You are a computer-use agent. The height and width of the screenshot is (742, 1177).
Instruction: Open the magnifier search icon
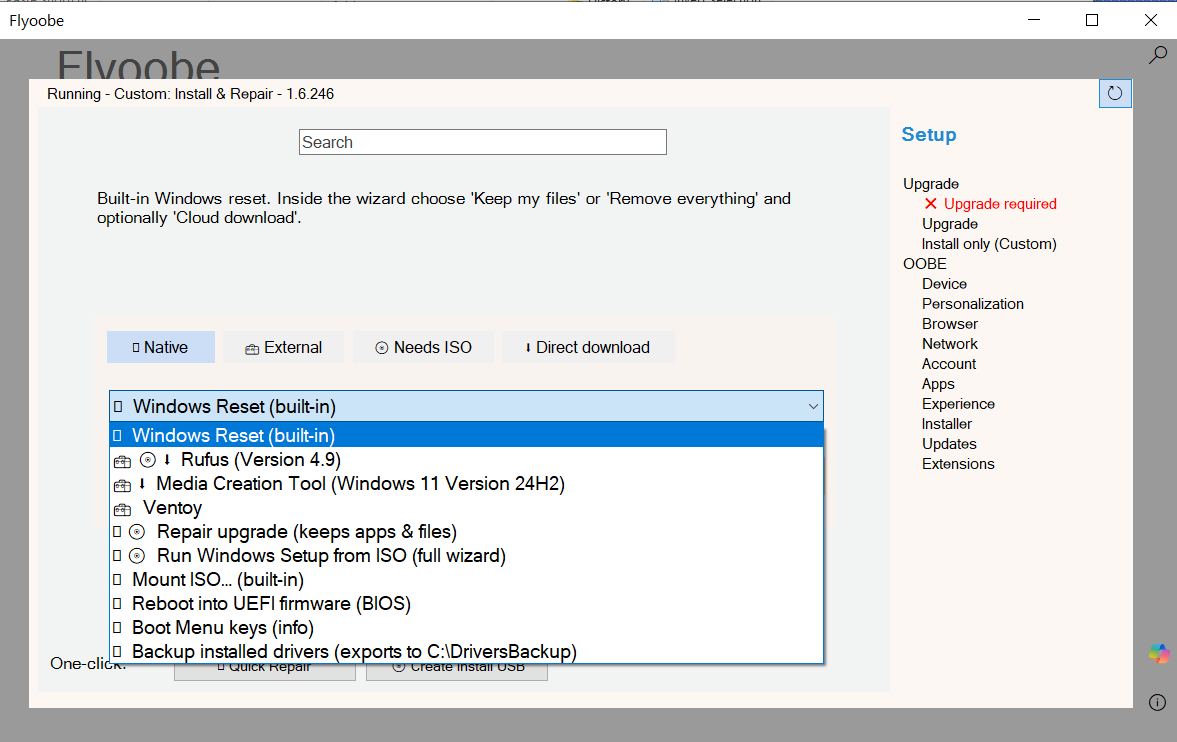click(1157, 55)
